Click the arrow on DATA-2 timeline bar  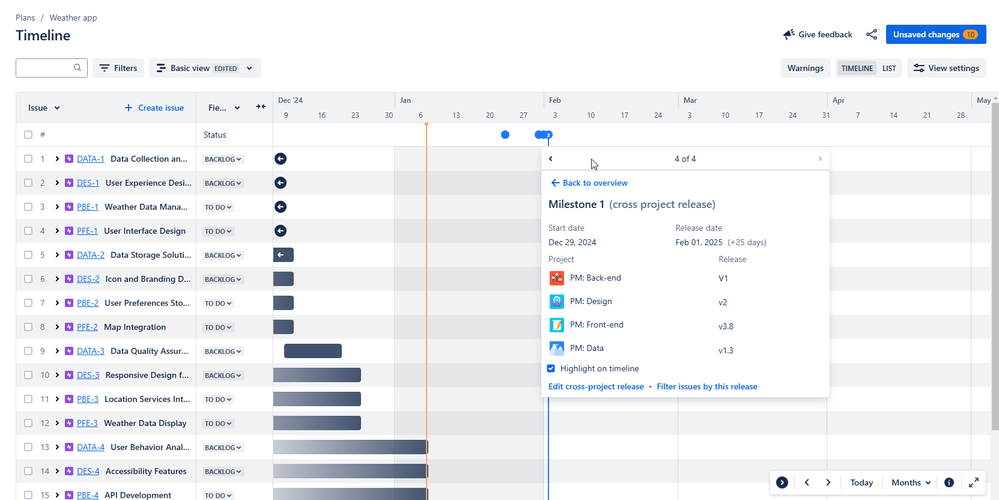click(x=280, y=255)
